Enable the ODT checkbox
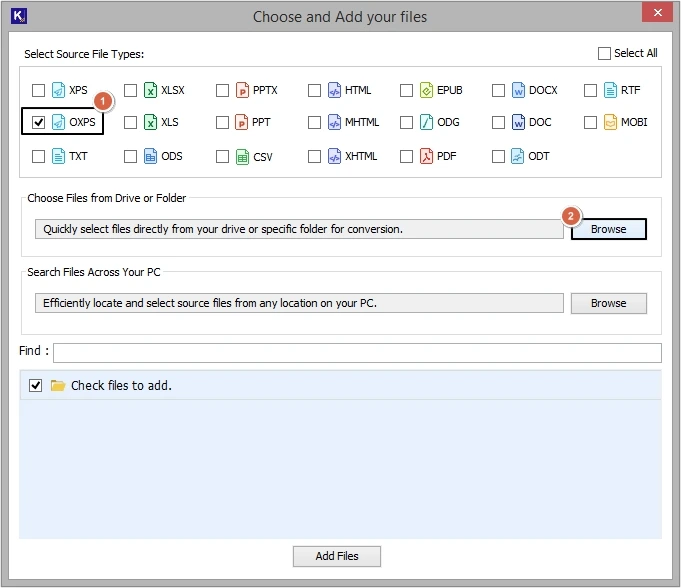Screen dimensions: 681x588 pos(499,156)
